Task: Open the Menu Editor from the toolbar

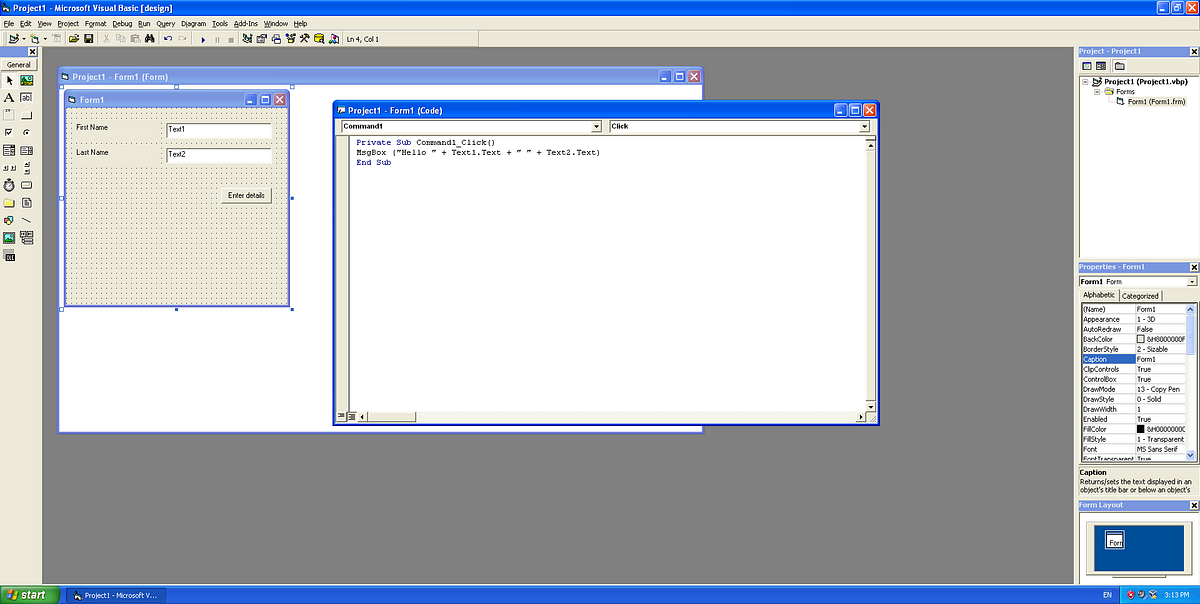Action: click(57, 38)
